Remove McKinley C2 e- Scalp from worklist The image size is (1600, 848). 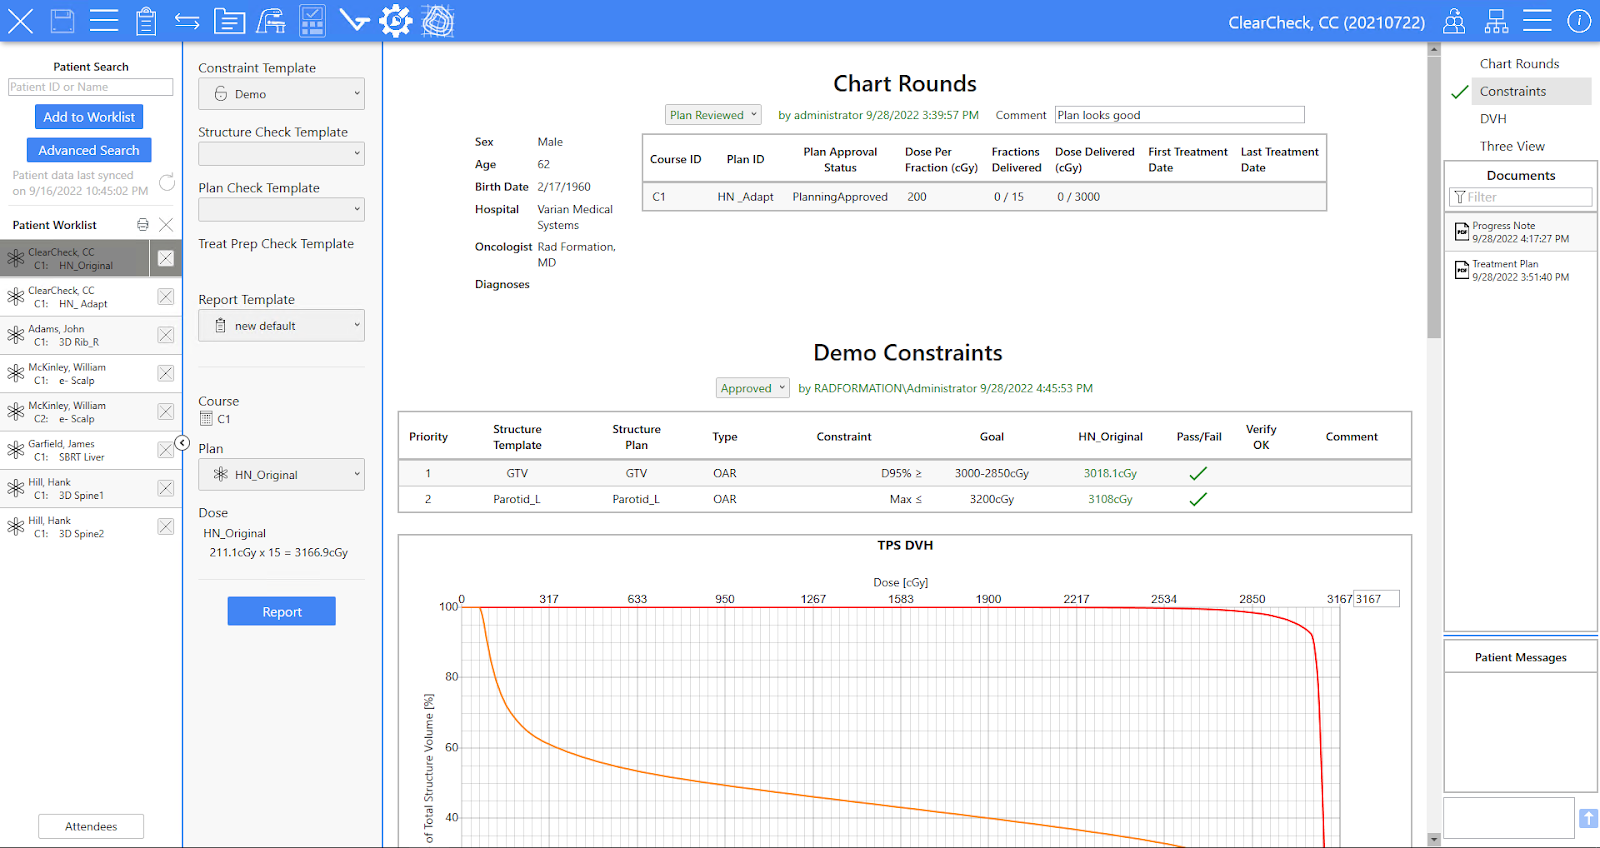click(166, 411)
